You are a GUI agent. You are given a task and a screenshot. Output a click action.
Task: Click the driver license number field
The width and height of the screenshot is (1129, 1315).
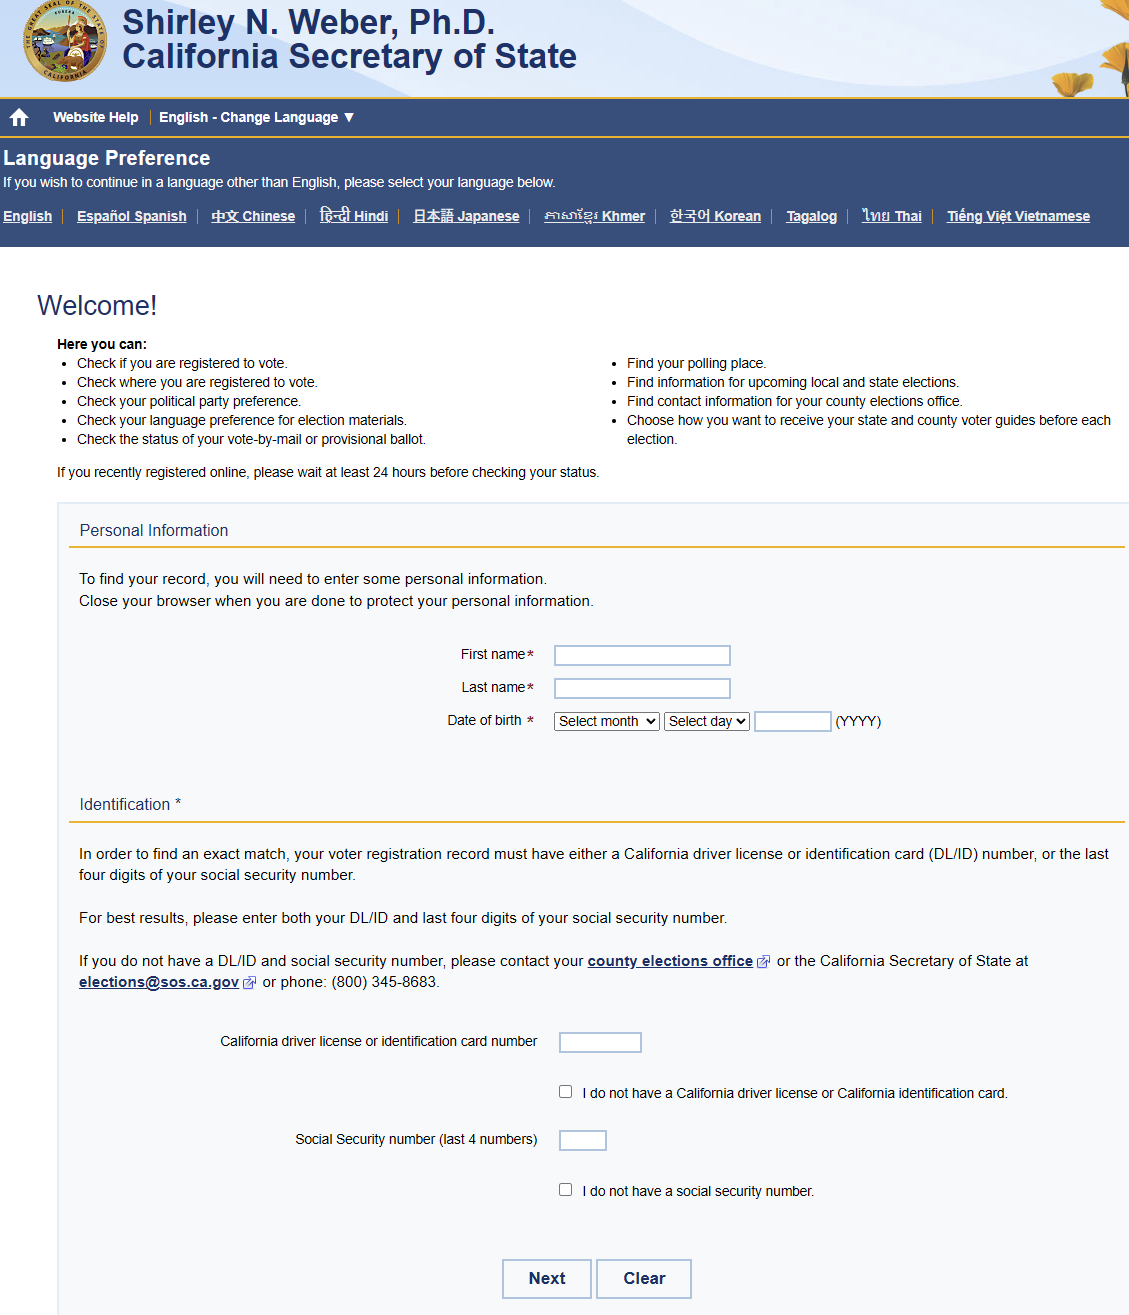600,1042
